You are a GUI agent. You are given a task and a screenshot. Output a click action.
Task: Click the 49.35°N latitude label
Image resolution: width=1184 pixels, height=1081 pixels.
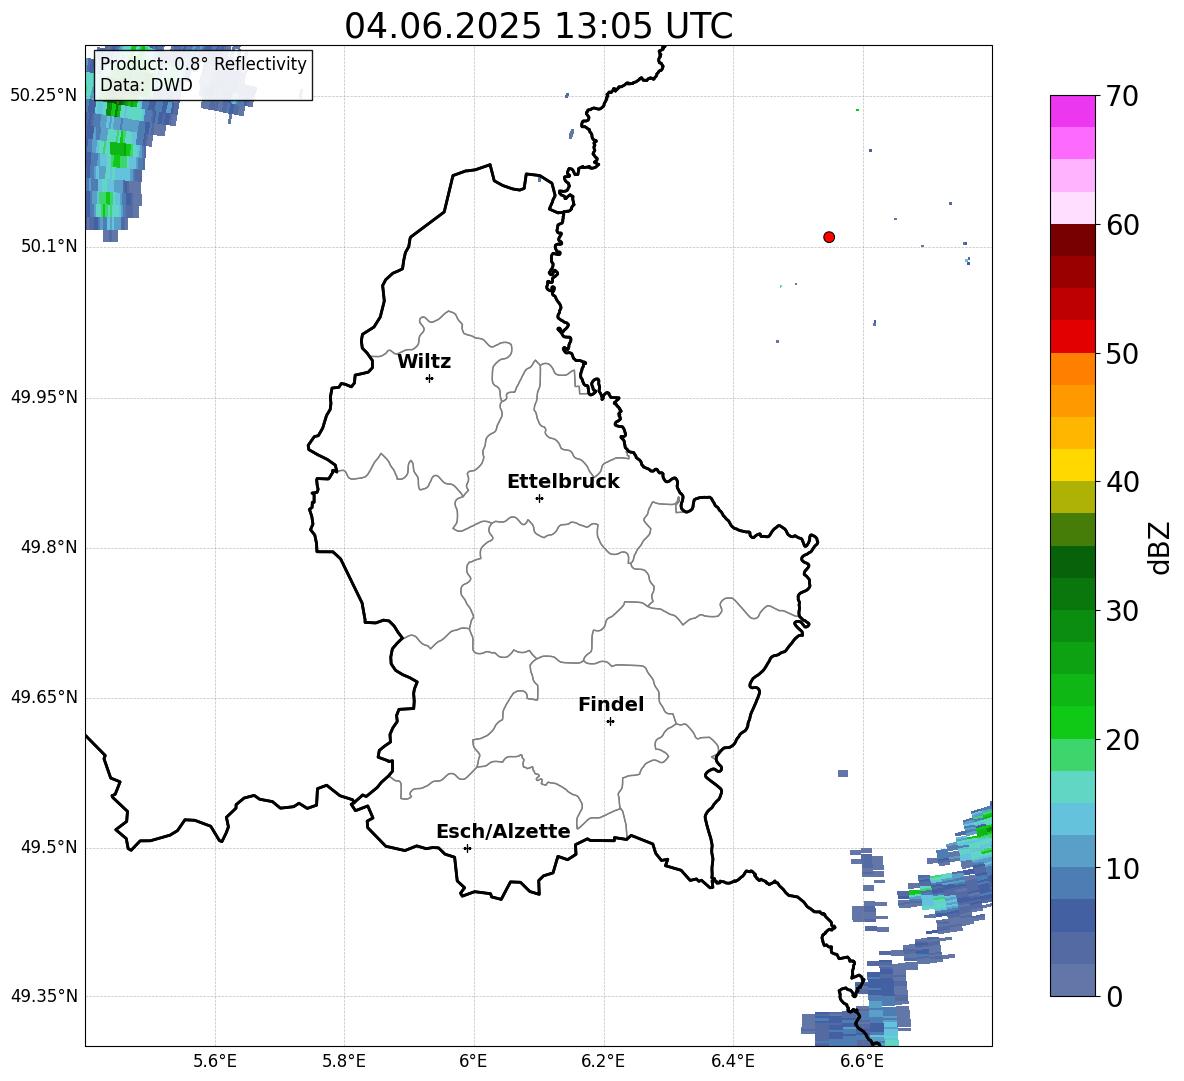44,996
